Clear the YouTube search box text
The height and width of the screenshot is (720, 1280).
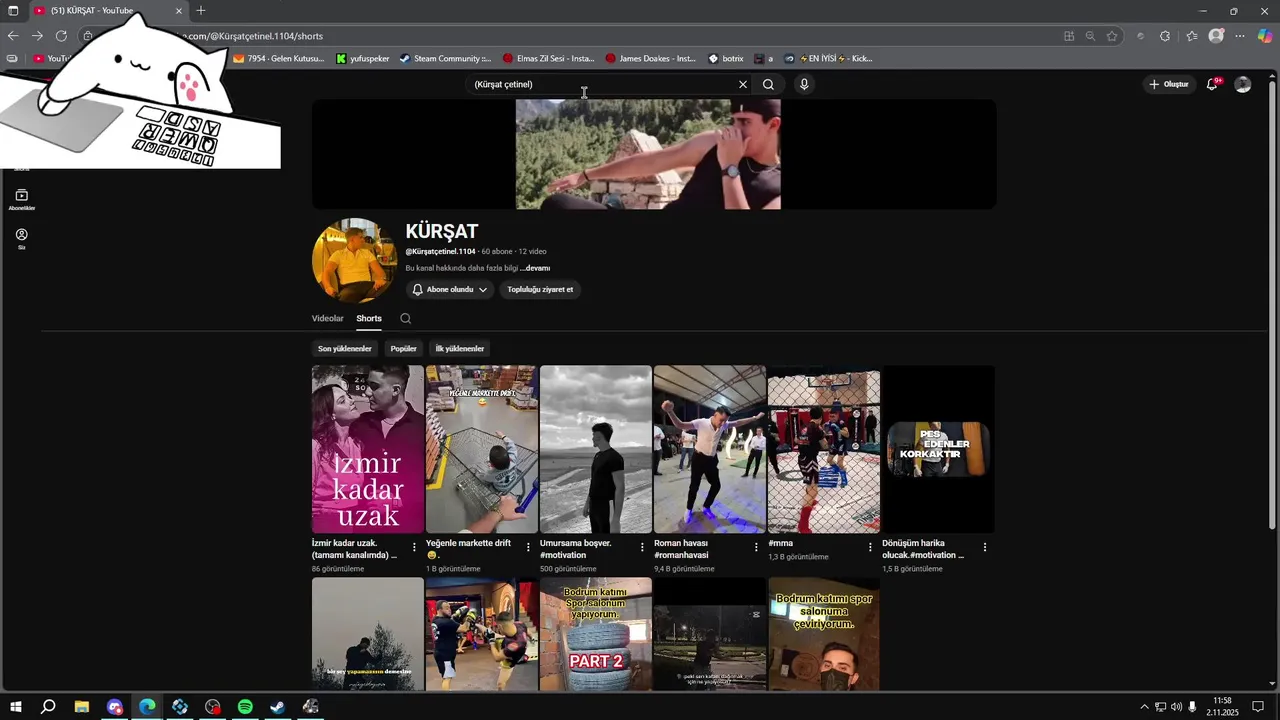click(x=742, y=84)
